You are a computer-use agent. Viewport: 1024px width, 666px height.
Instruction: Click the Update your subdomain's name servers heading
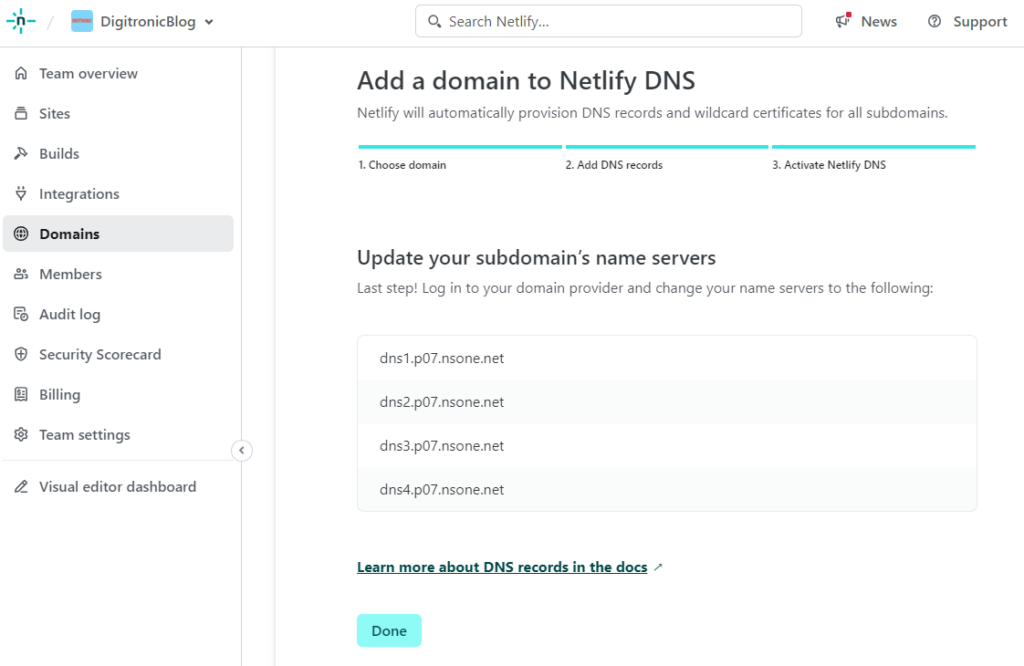[x=536, y=258]
